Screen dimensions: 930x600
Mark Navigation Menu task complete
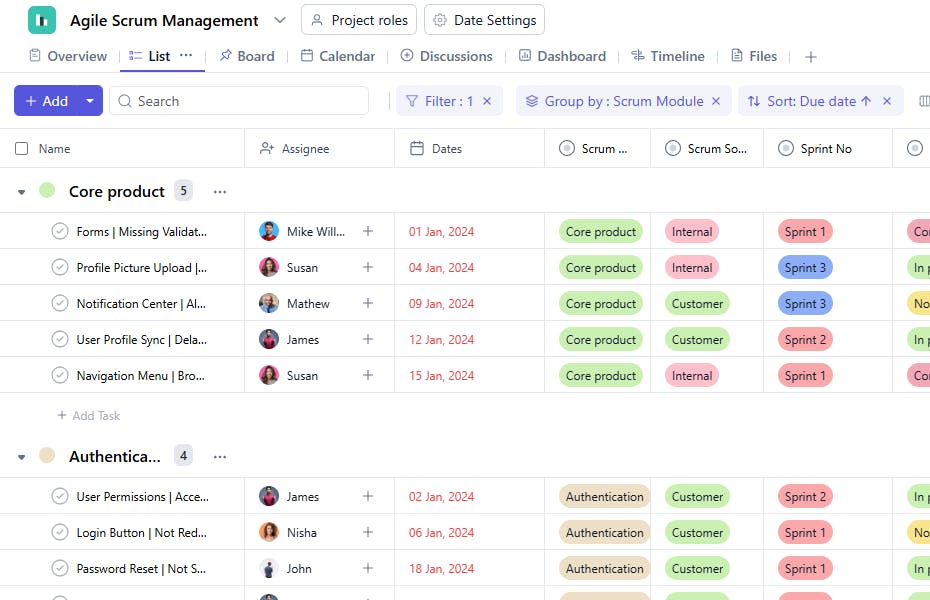[x=60, y=375]
